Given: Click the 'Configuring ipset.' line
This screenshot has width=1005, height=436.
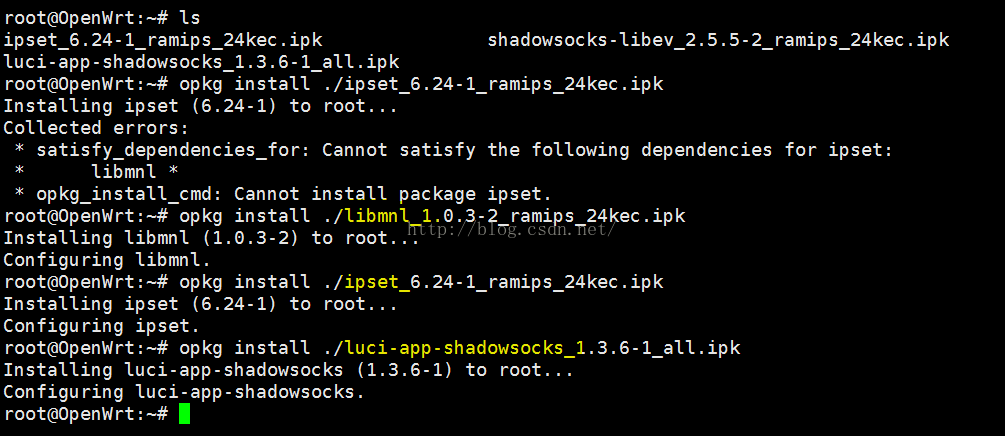Looking at the screenshot, I should point(102,326).
